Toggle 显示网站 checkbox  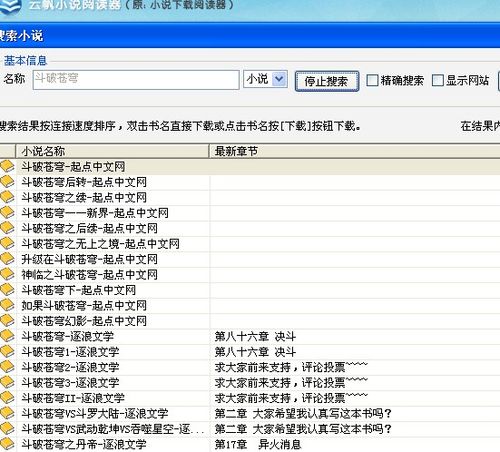point(437,80)
